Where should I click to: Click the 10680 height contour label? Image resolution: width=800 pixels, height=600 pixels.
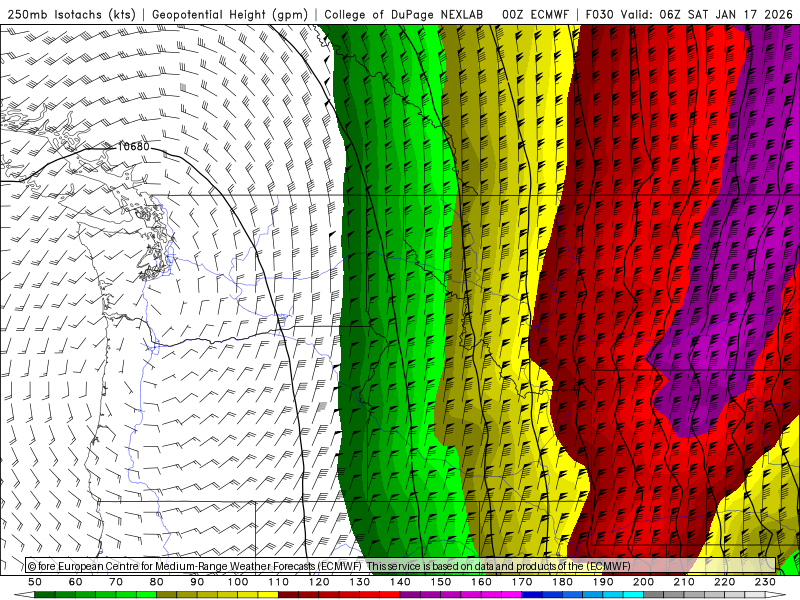tap(134, 146)
